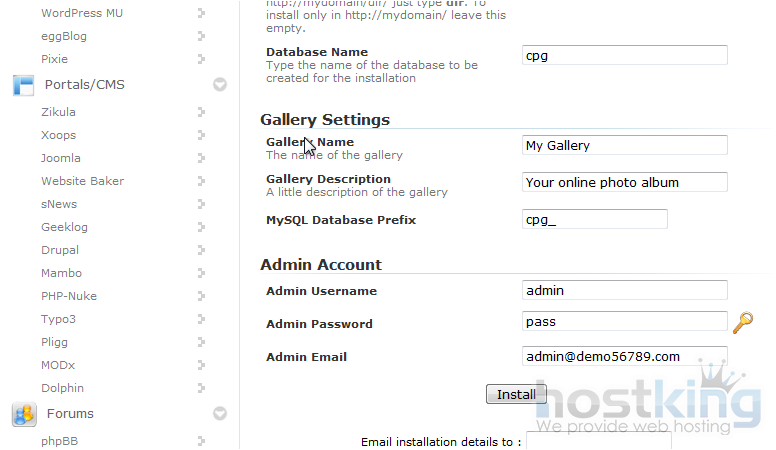
Task: Click the Portals/CMS category icon
Action: (23, 85)
